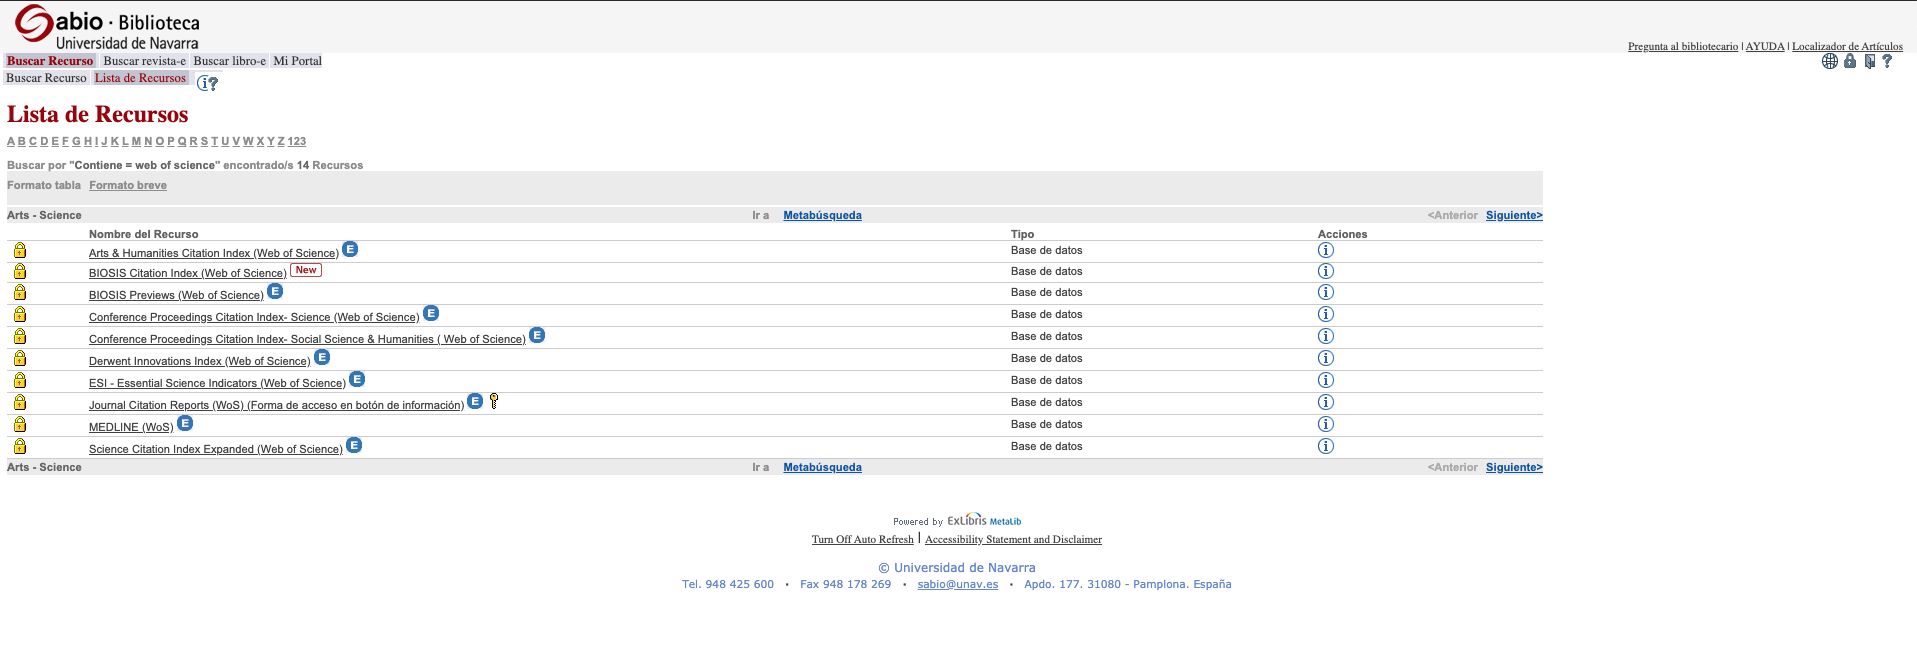Click padlock icon for MEDLINE (WoS) row
This screenshot has width=1917, height=662.
pyautogui.click(x=20, y=425)
